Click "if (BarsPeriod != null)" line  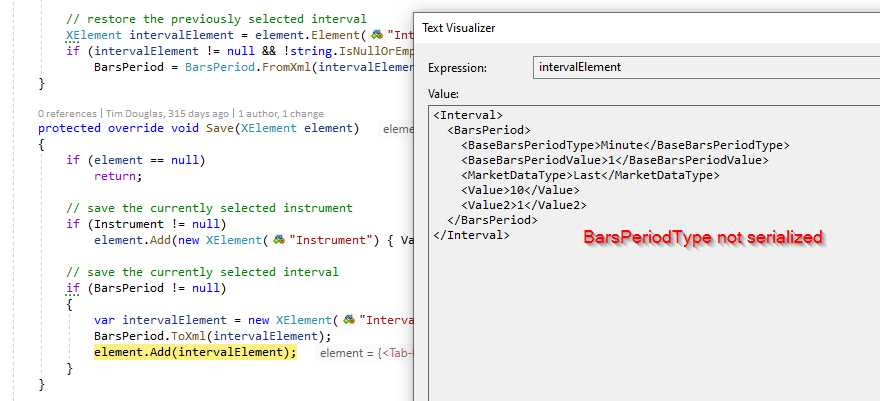tap(146, 288)
